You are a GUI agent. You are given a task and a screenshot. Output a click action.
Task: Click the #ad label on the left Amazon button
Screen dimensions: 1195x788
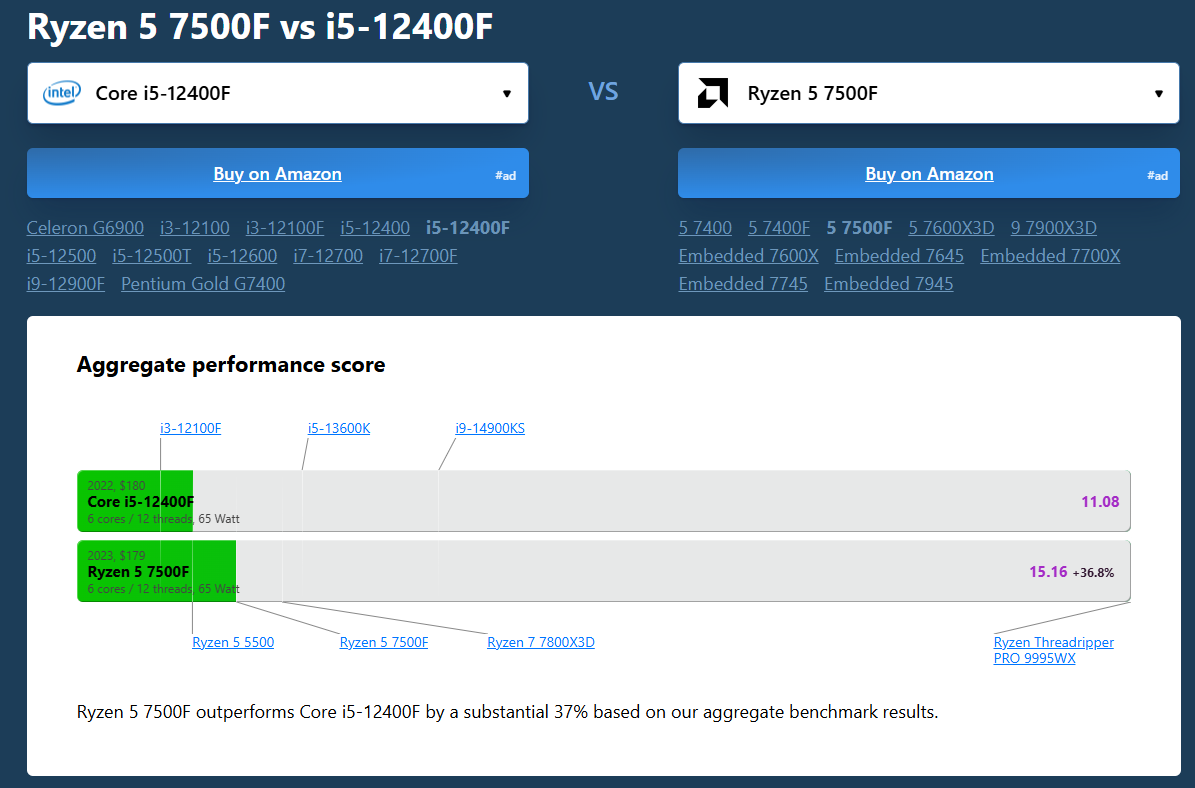tap(505, 176)
